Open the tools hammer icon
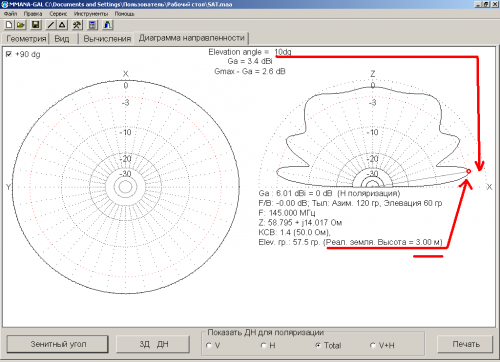500x362 pixels. coord(77,25)
